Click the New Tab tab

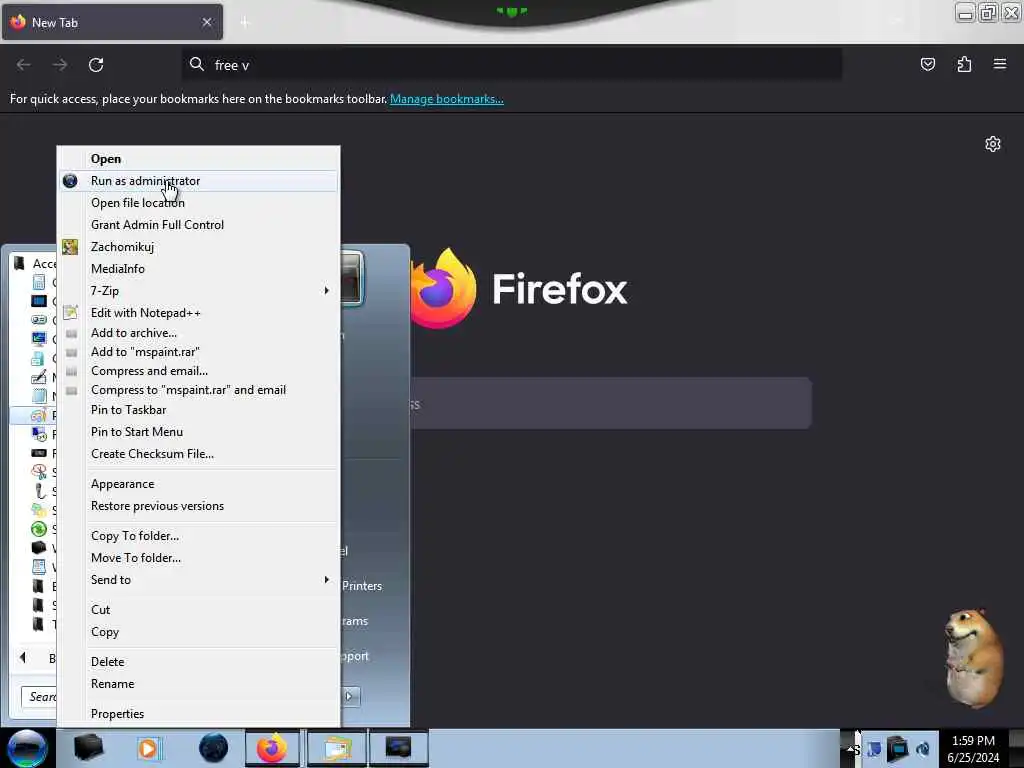[x=112, y=22]
